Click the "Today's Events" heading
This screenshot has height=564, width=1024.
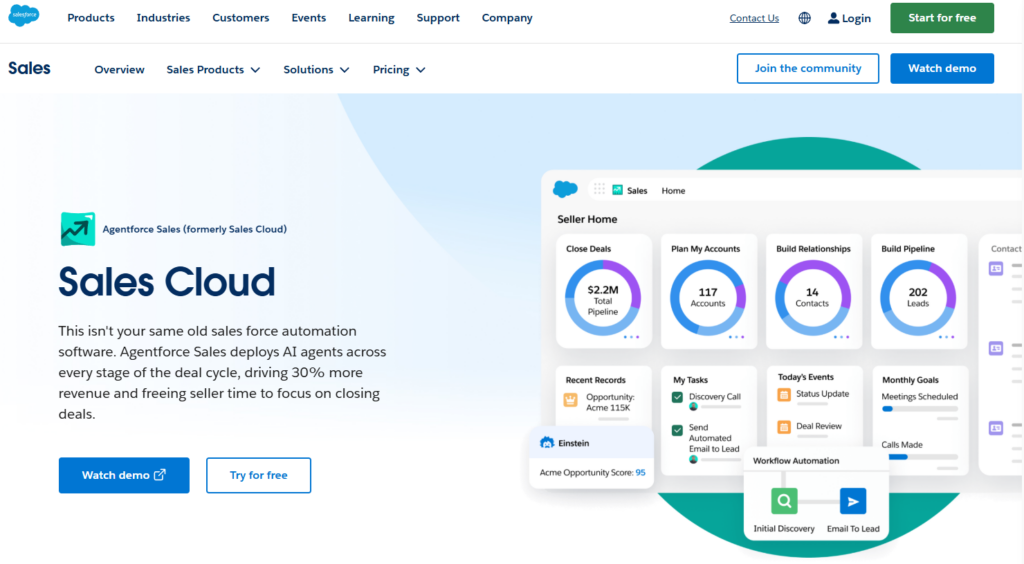point(805,377)
